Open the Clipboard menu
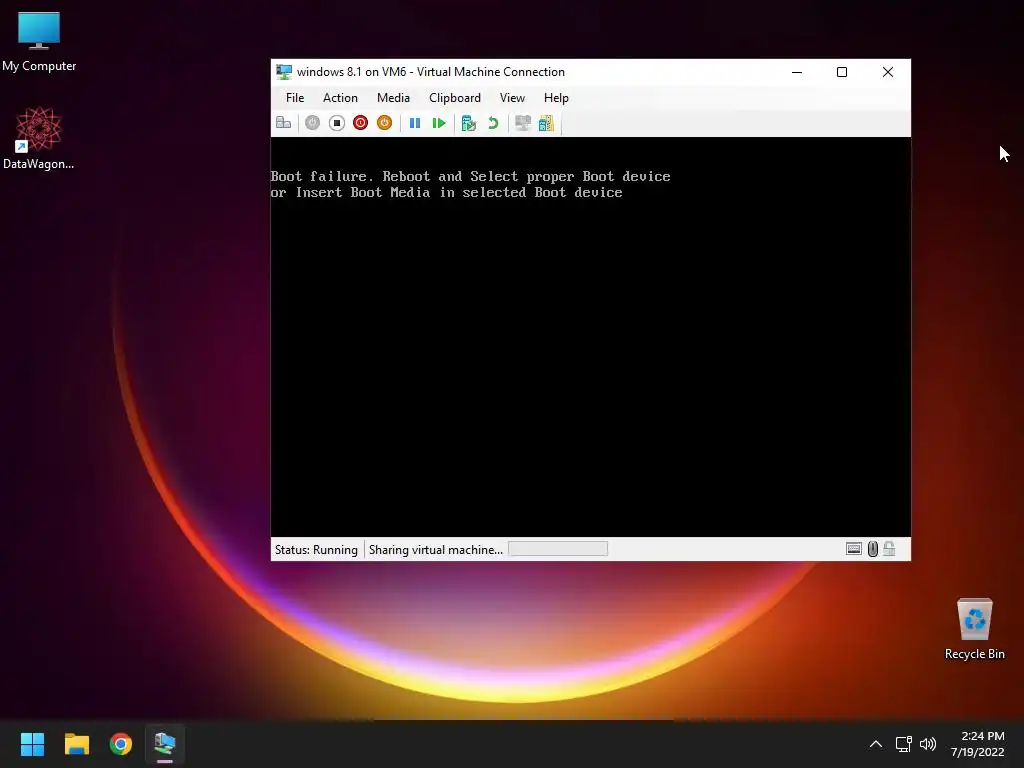Image resolution: width=1024 pixels, height=768 pixels. [455, 98]
